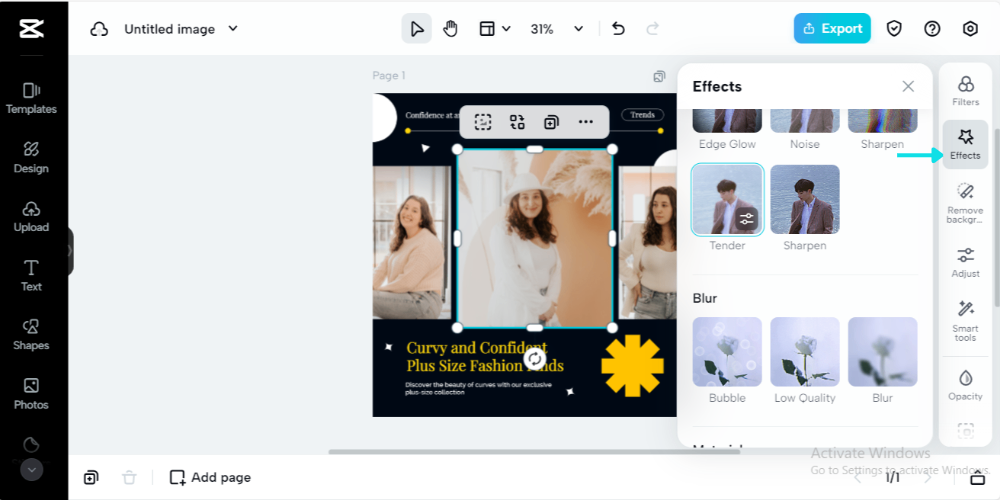Image resolution: width=1000 pixels, height=500 pixels.
Task: Select the yellow asterisk shape on canvas
Action: (x=633, y=365)
